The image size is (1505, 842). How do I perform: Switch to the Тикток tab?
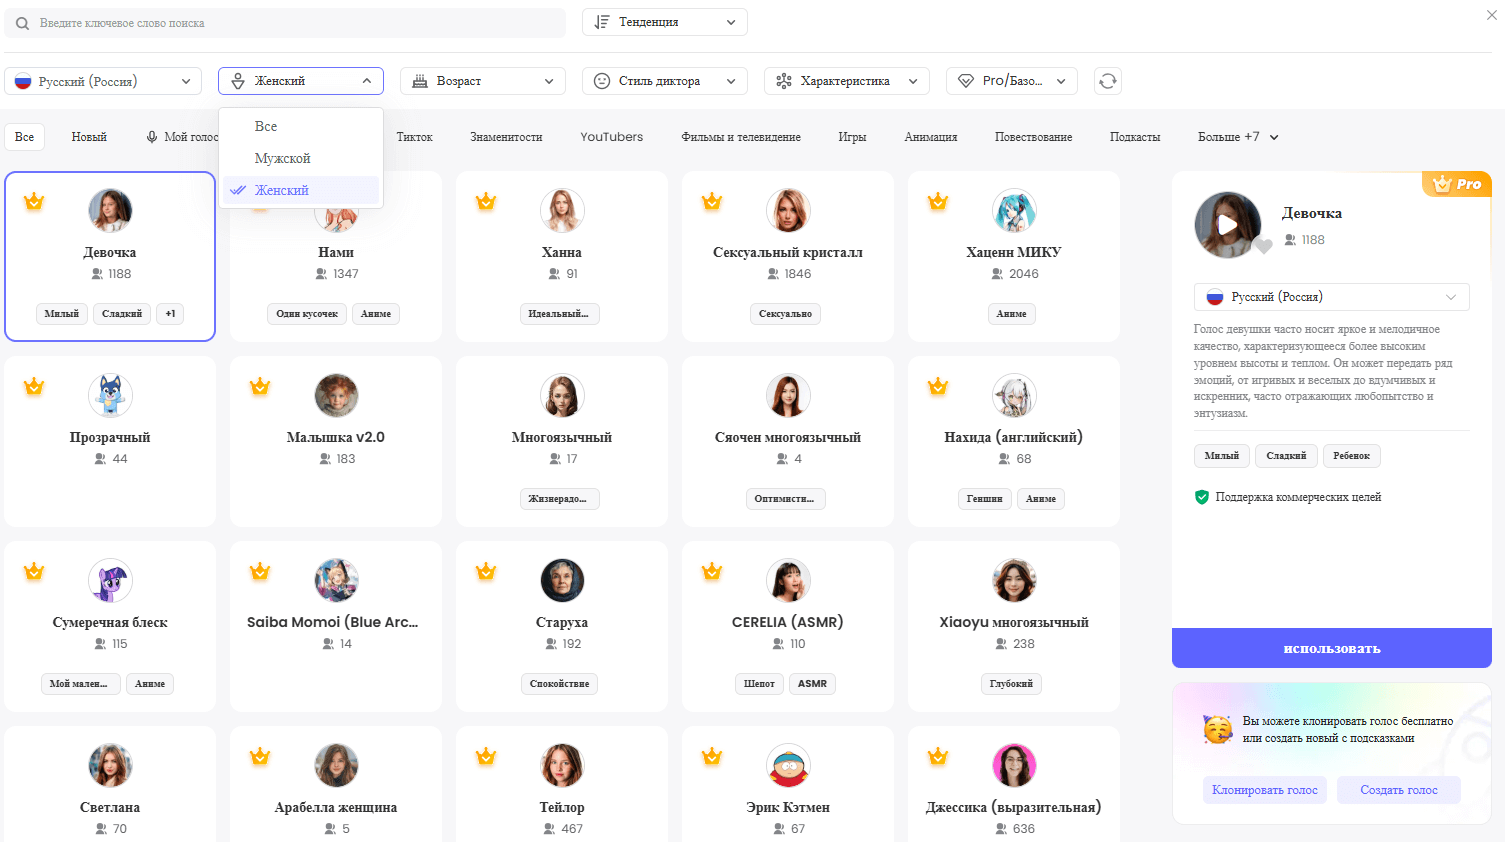tap(414, 137)
